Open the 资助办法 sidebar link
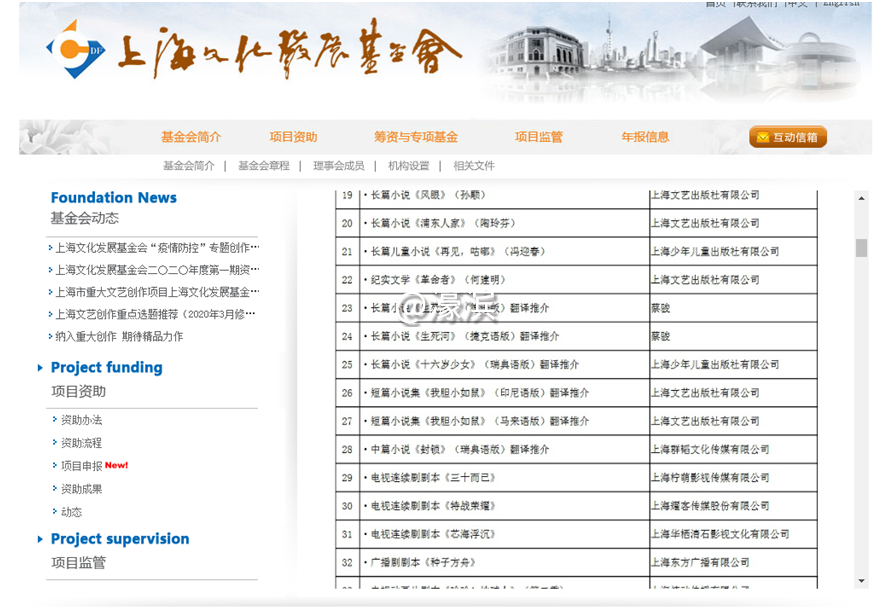Image resolution: width=893 pixels, height=612 pixels. pos(81,420)
